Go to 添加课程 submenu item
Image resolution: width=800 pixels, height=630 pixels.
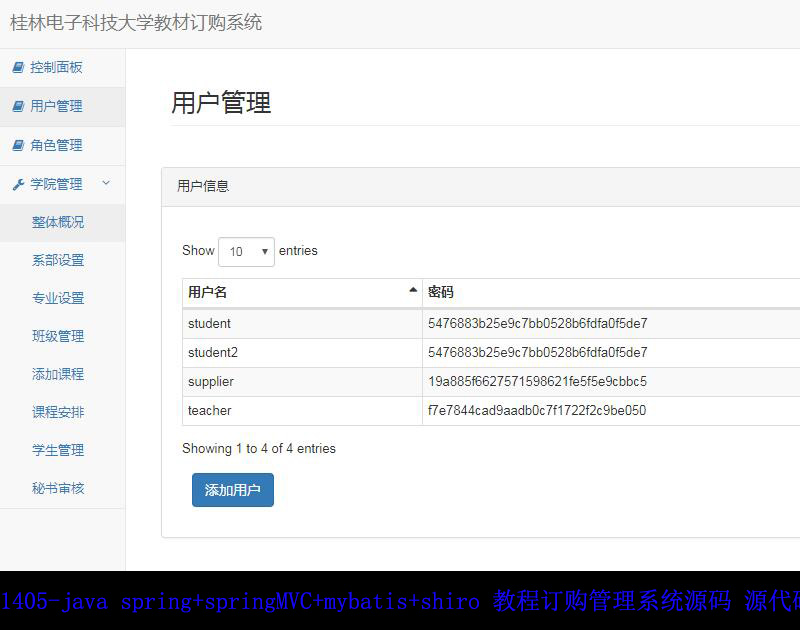point(58,374)
